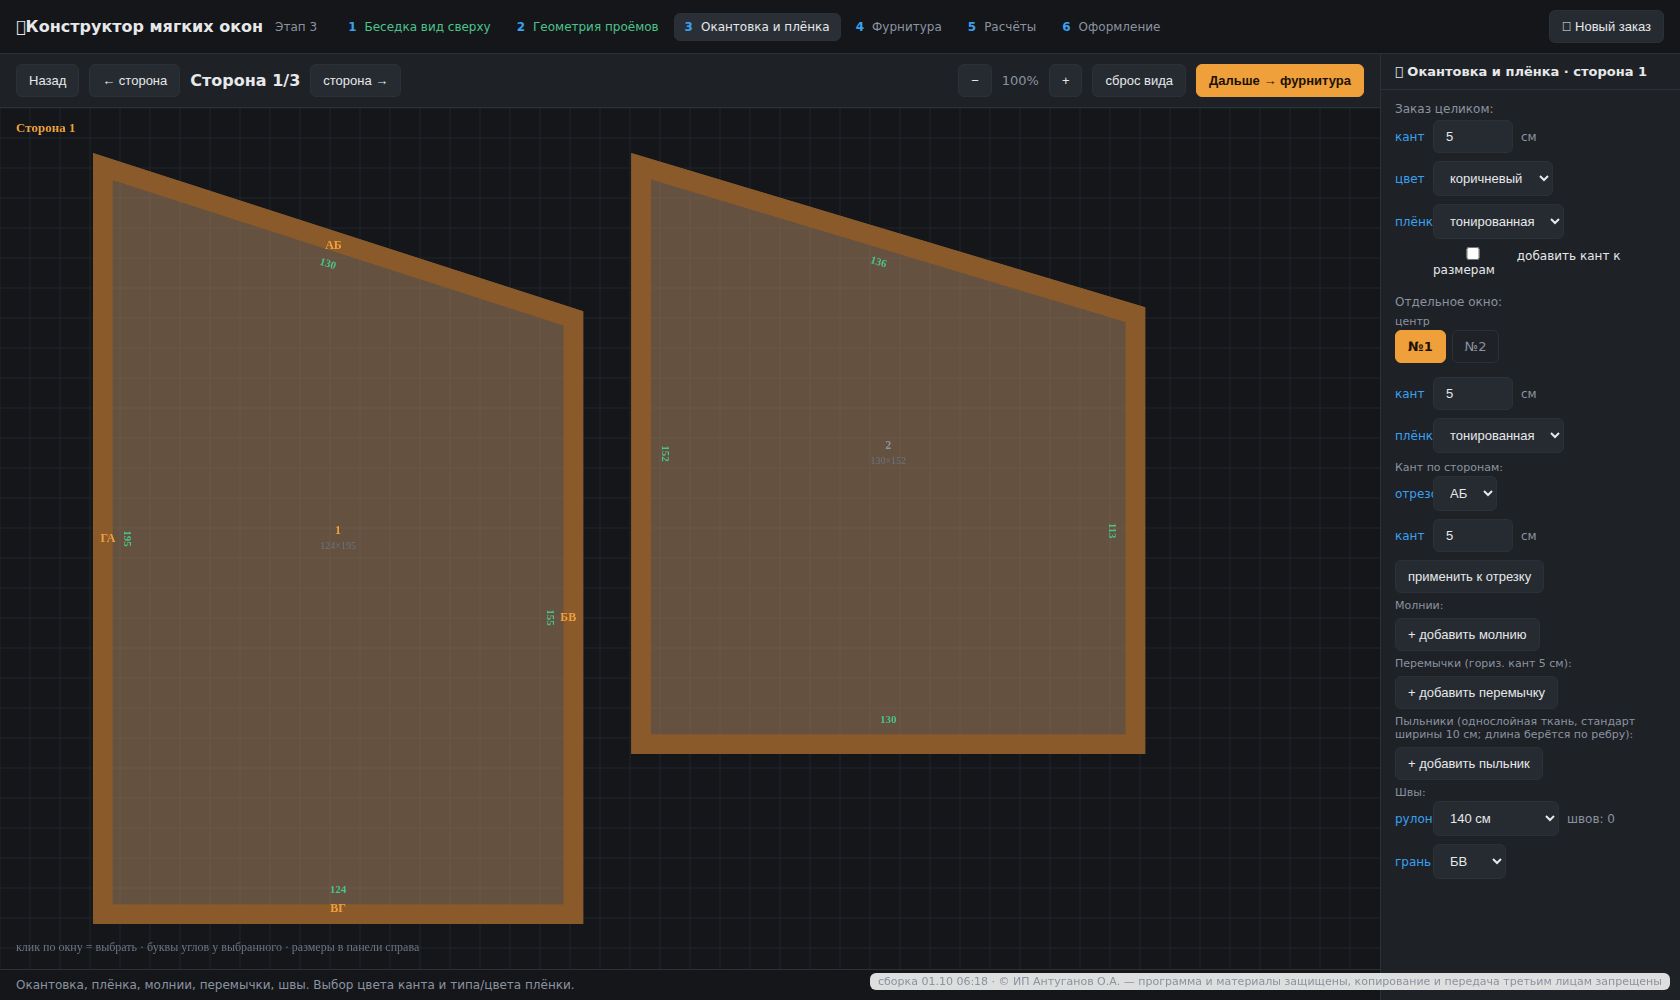
Task: Open the 'цвет' коричневый dropdown
Action: point(1493,179)
